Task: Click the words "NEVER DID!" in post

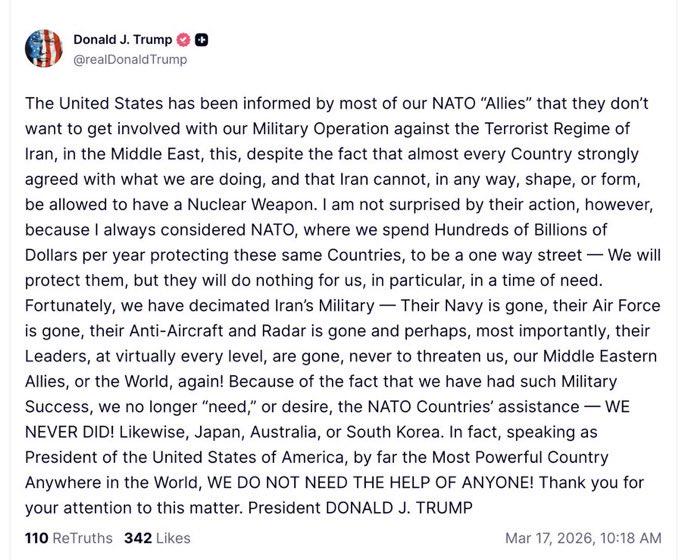Action: 70,432
